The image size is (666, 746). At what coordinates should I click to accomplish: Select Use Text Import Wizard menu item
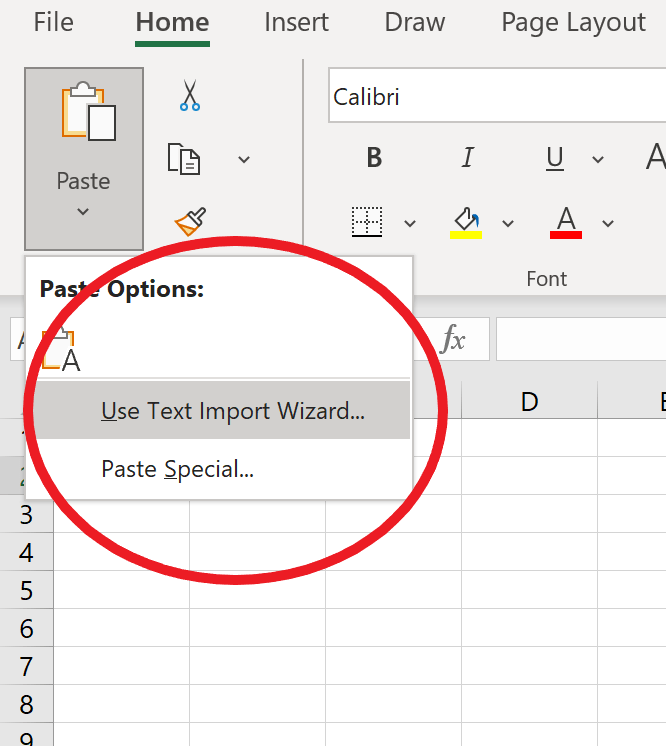(232, 411)
